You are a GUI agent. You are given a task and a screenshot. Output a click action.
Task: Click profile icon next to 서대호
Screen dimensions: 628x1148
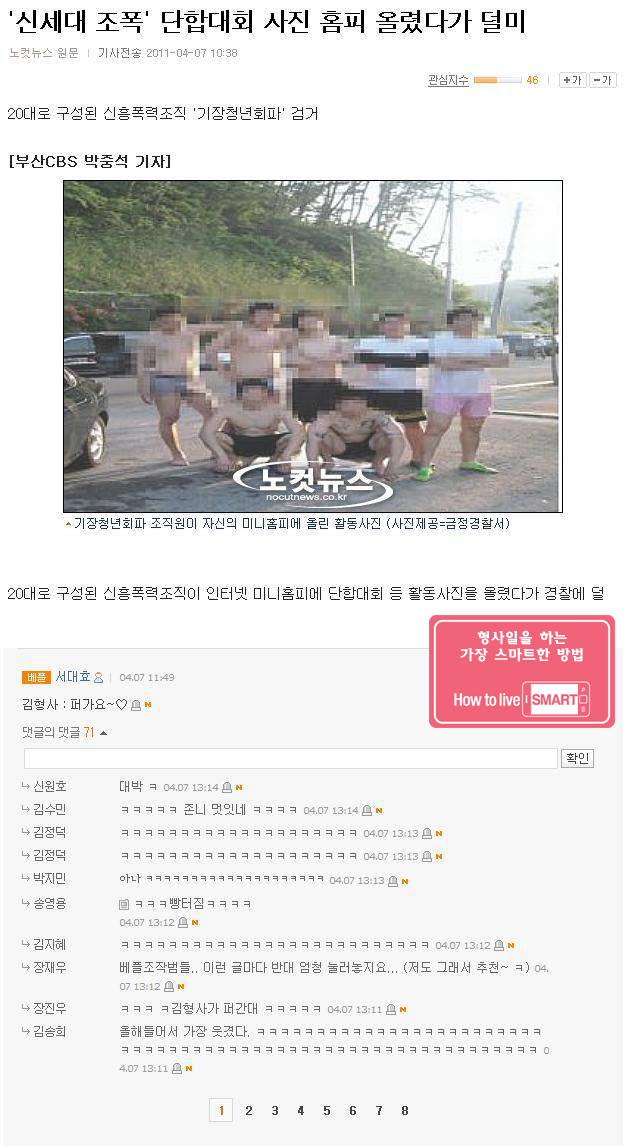point(99,678)
